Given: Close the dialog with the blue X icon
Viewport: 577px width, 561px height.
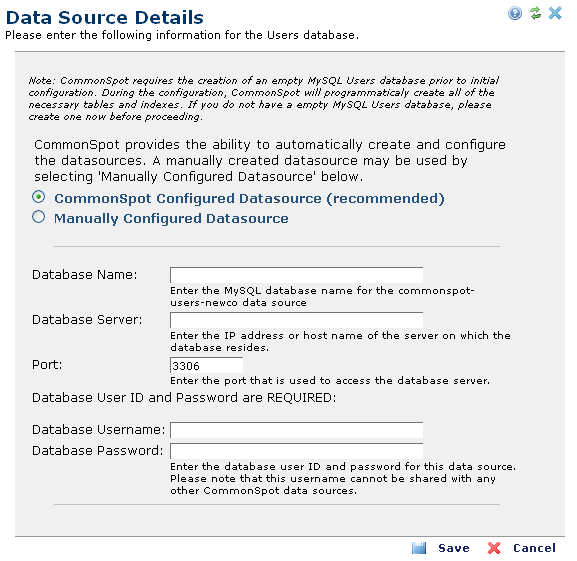Looking at the screenshot, I should [555, 13].
